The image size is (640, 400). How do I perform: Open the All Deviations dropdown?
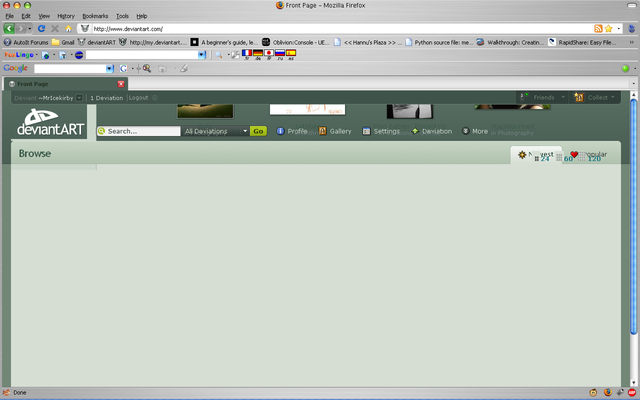(215, 131)
